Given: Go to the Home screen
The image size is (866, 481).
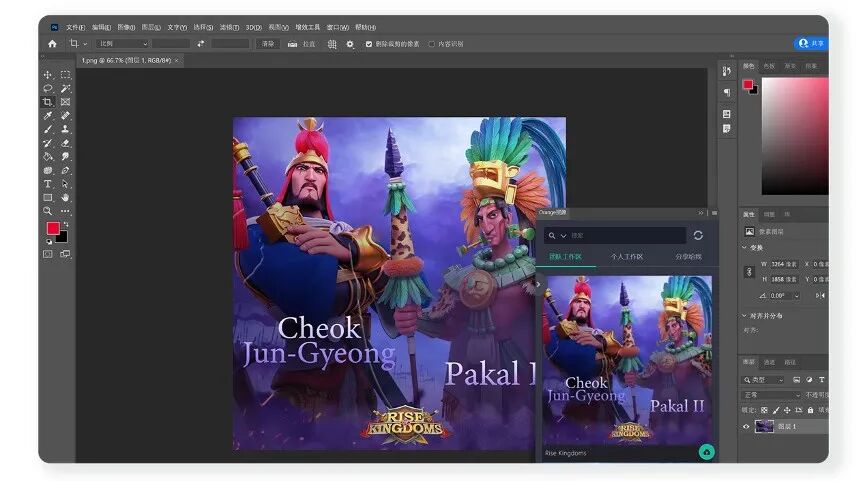Looking at the screenshot, I should (52, 44).
